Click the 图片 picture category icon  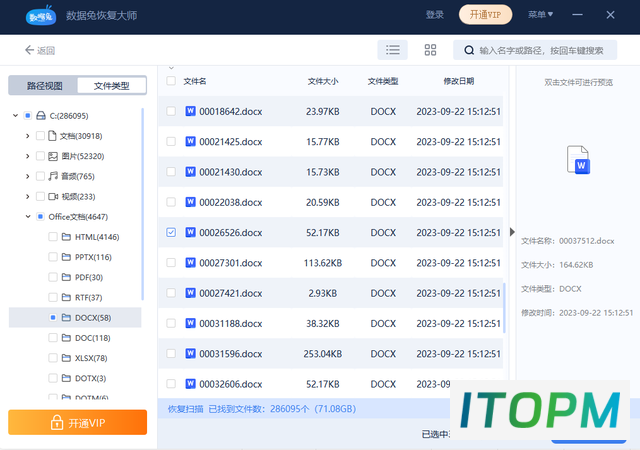click(53, 156)
